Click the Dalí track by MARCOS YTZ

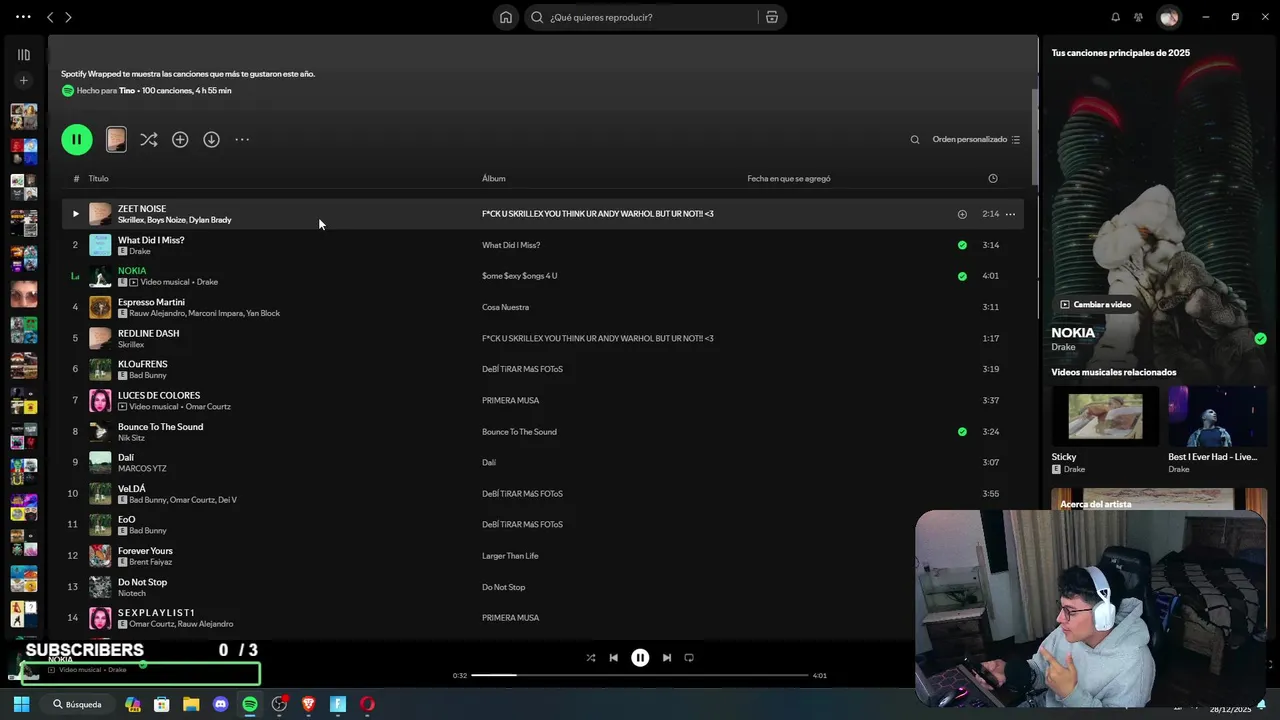pos(126,457)
